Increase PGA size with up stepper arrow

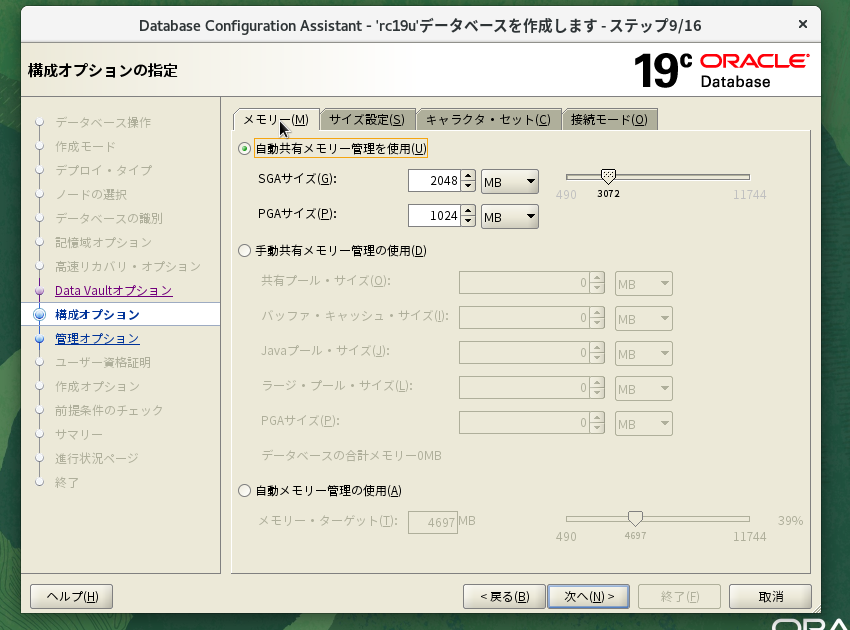[468, 211]
